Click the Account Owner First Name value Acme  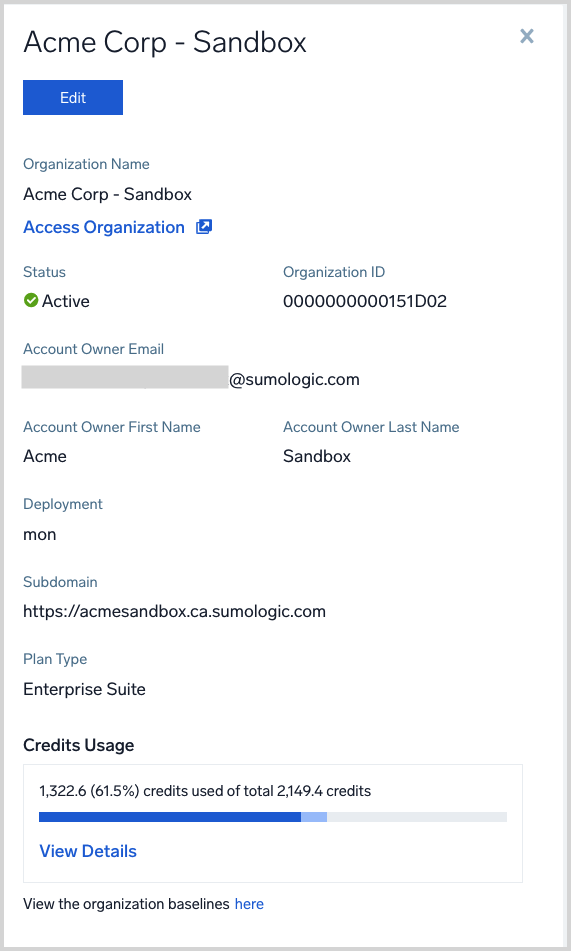pyautogui.click(x=45, y=456)
